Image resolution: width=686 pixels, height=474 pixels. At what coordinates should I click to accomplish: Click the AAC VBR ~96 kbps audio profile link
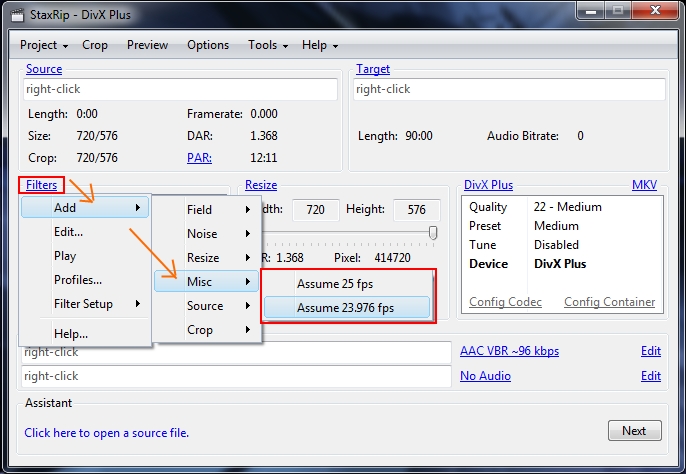[509, 351]
